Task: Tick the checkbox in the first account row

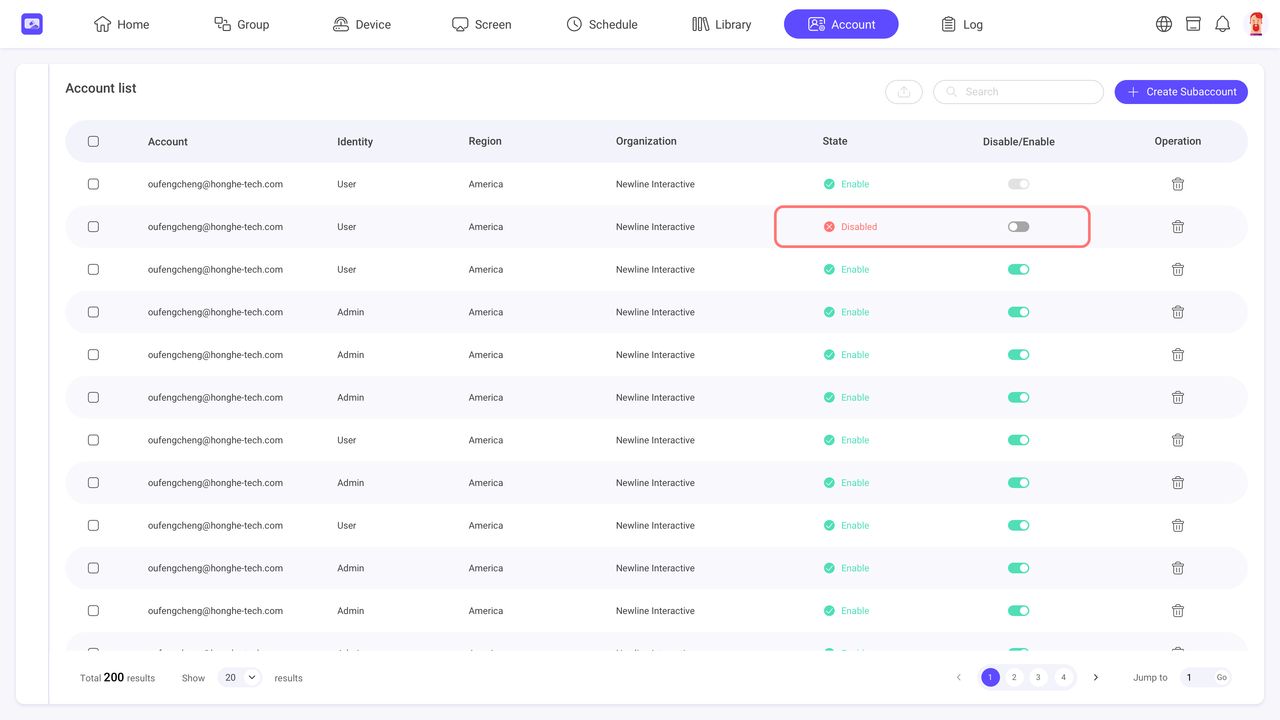Action: (93, 184)
